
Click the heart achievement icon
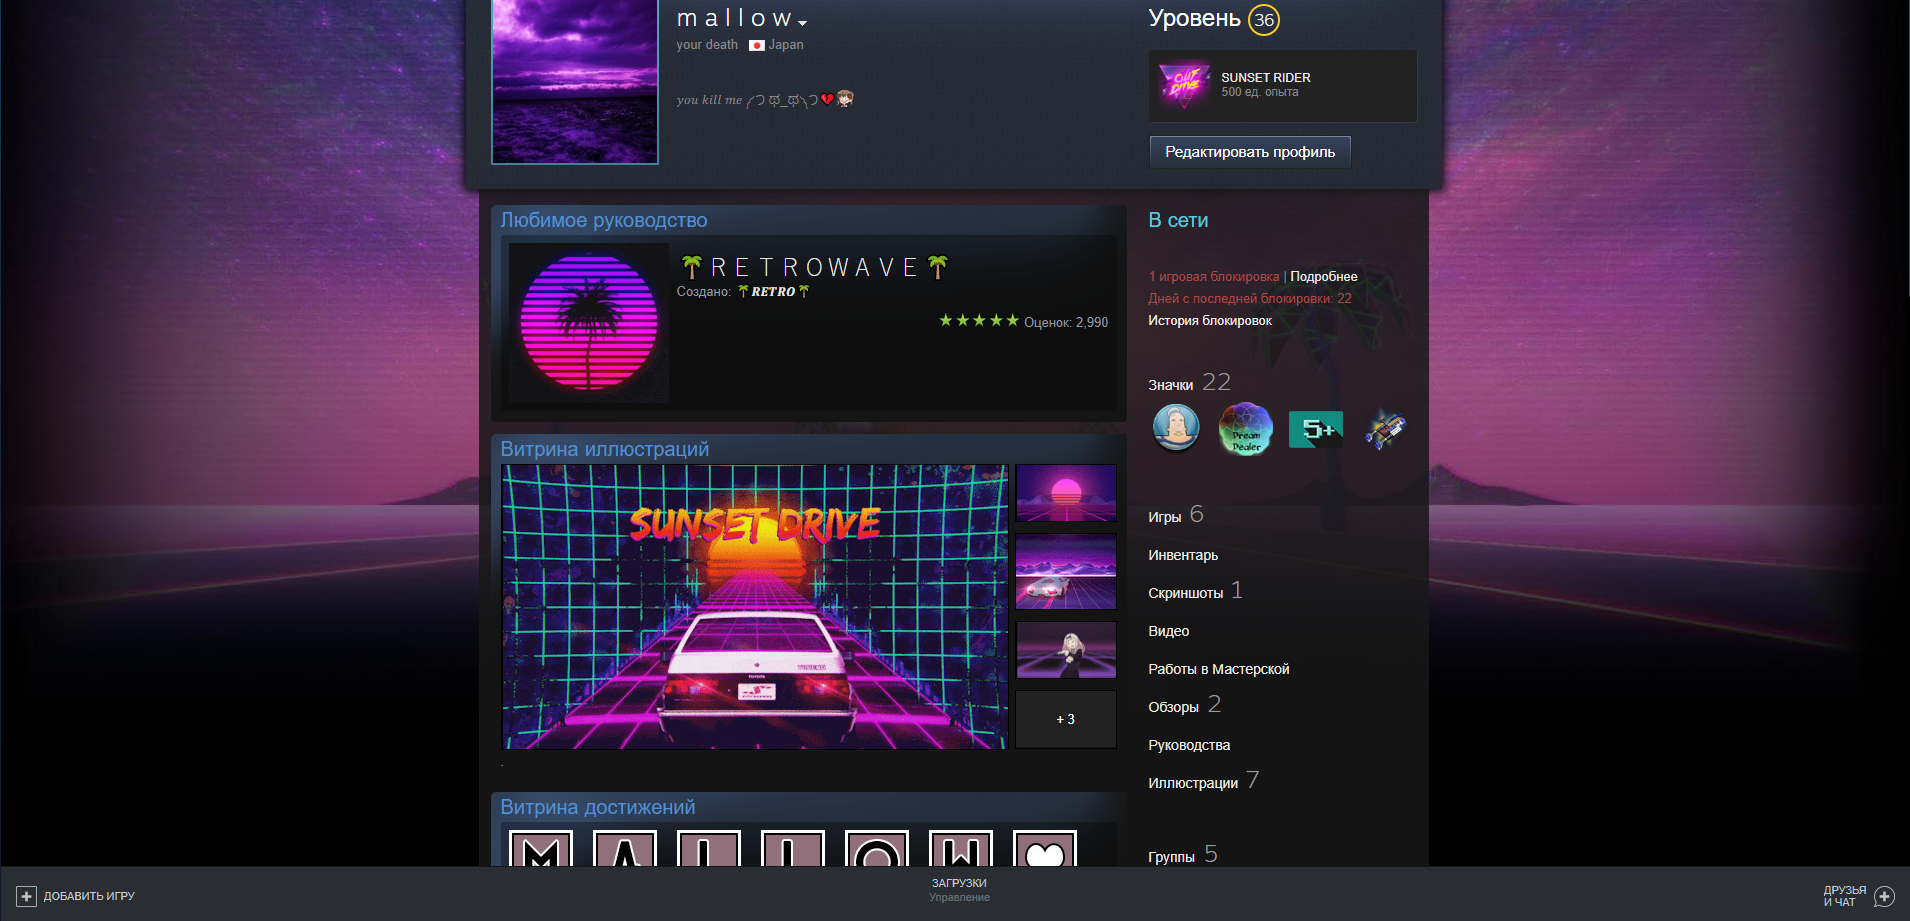(x=1045, y=848)
